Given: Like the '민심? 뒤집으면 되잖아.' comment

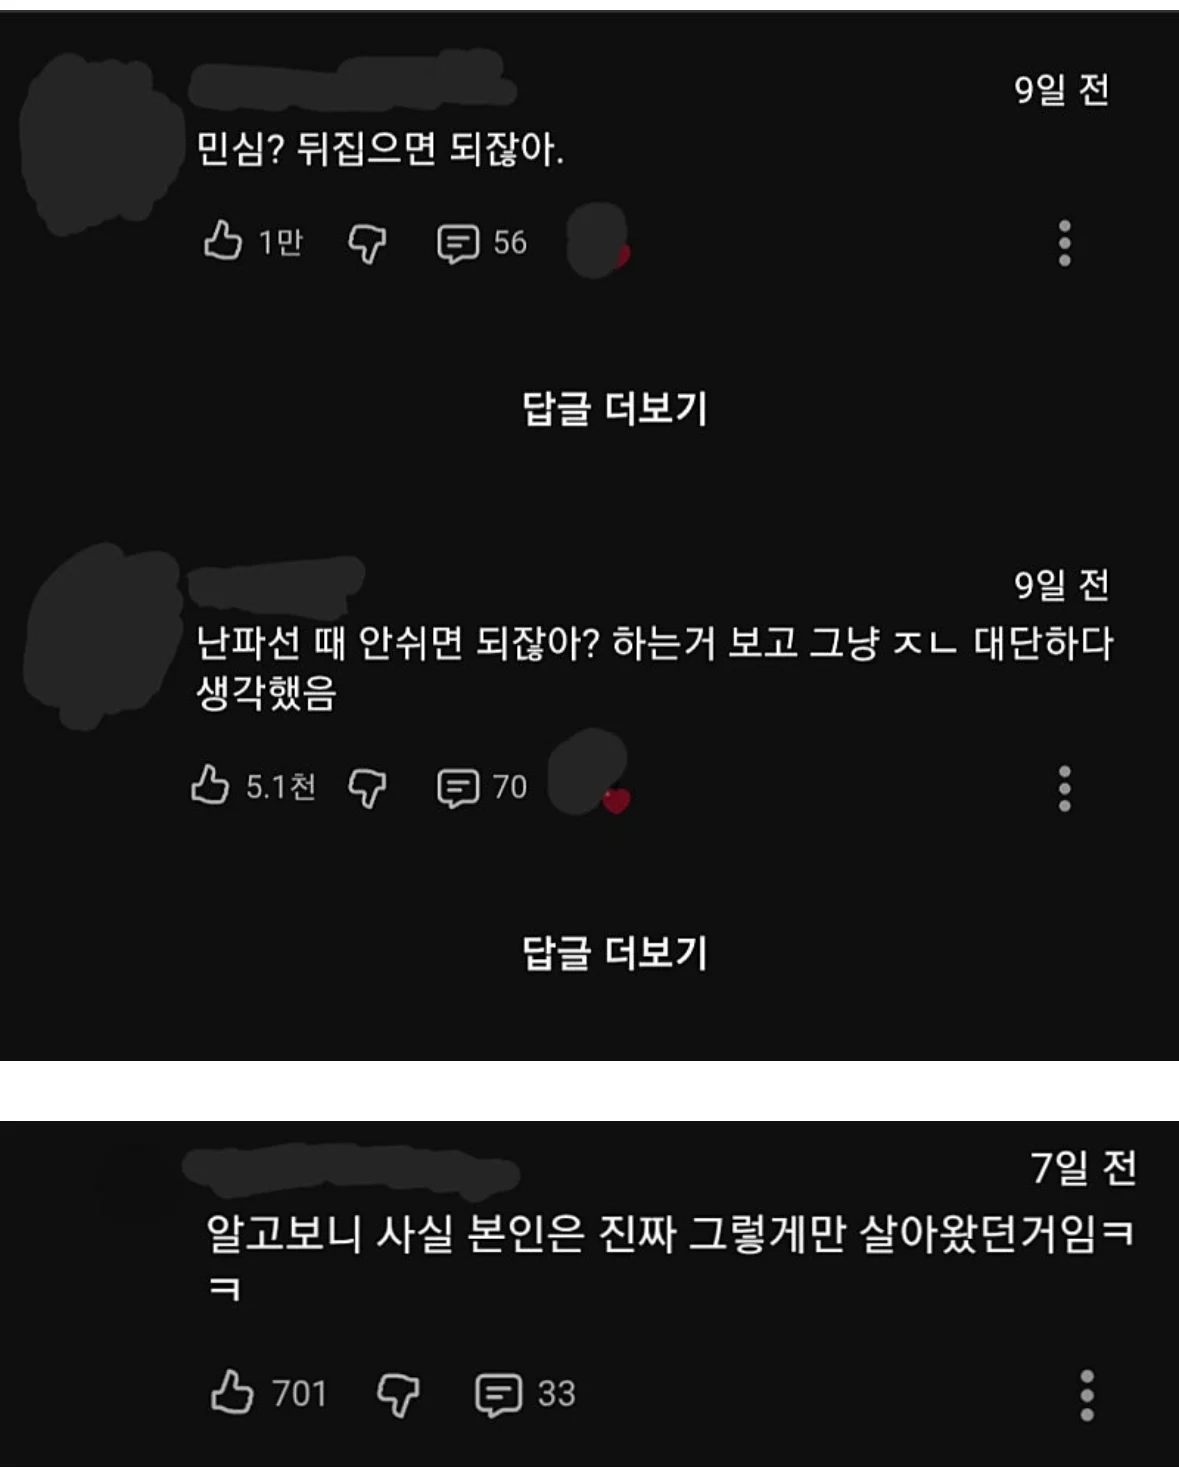Looking at the screenshot, I should coord(223,241).
